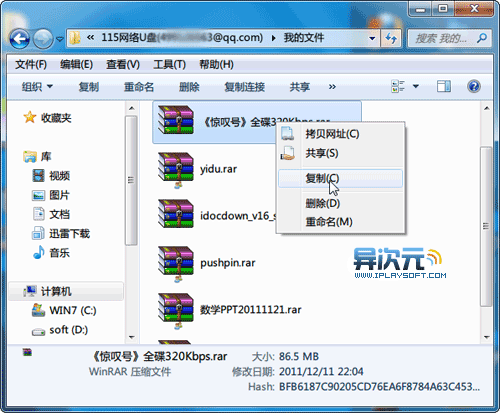Click the 复制 toolbar button

tap(89, 87)
